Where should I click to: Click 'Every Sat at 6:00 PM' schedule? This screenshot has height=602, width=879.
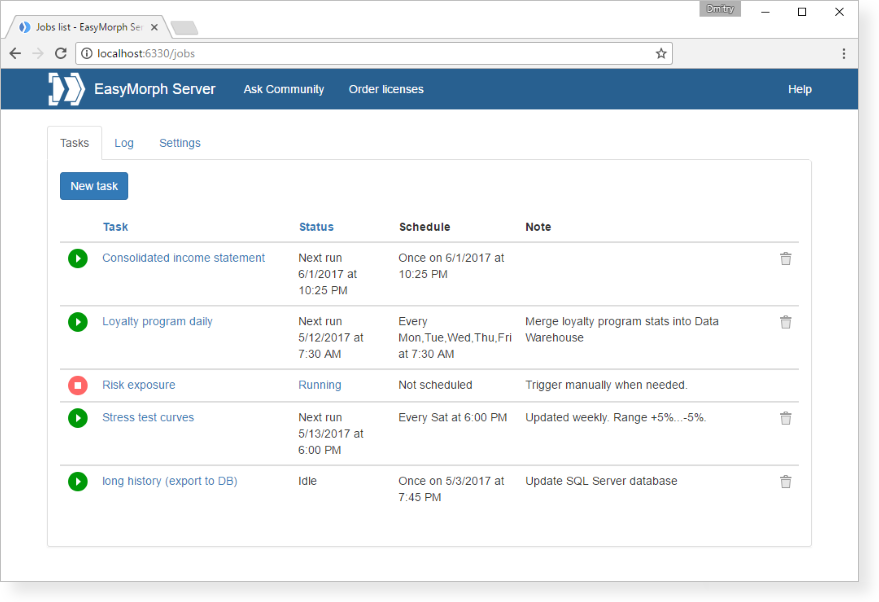click(452, 418)
